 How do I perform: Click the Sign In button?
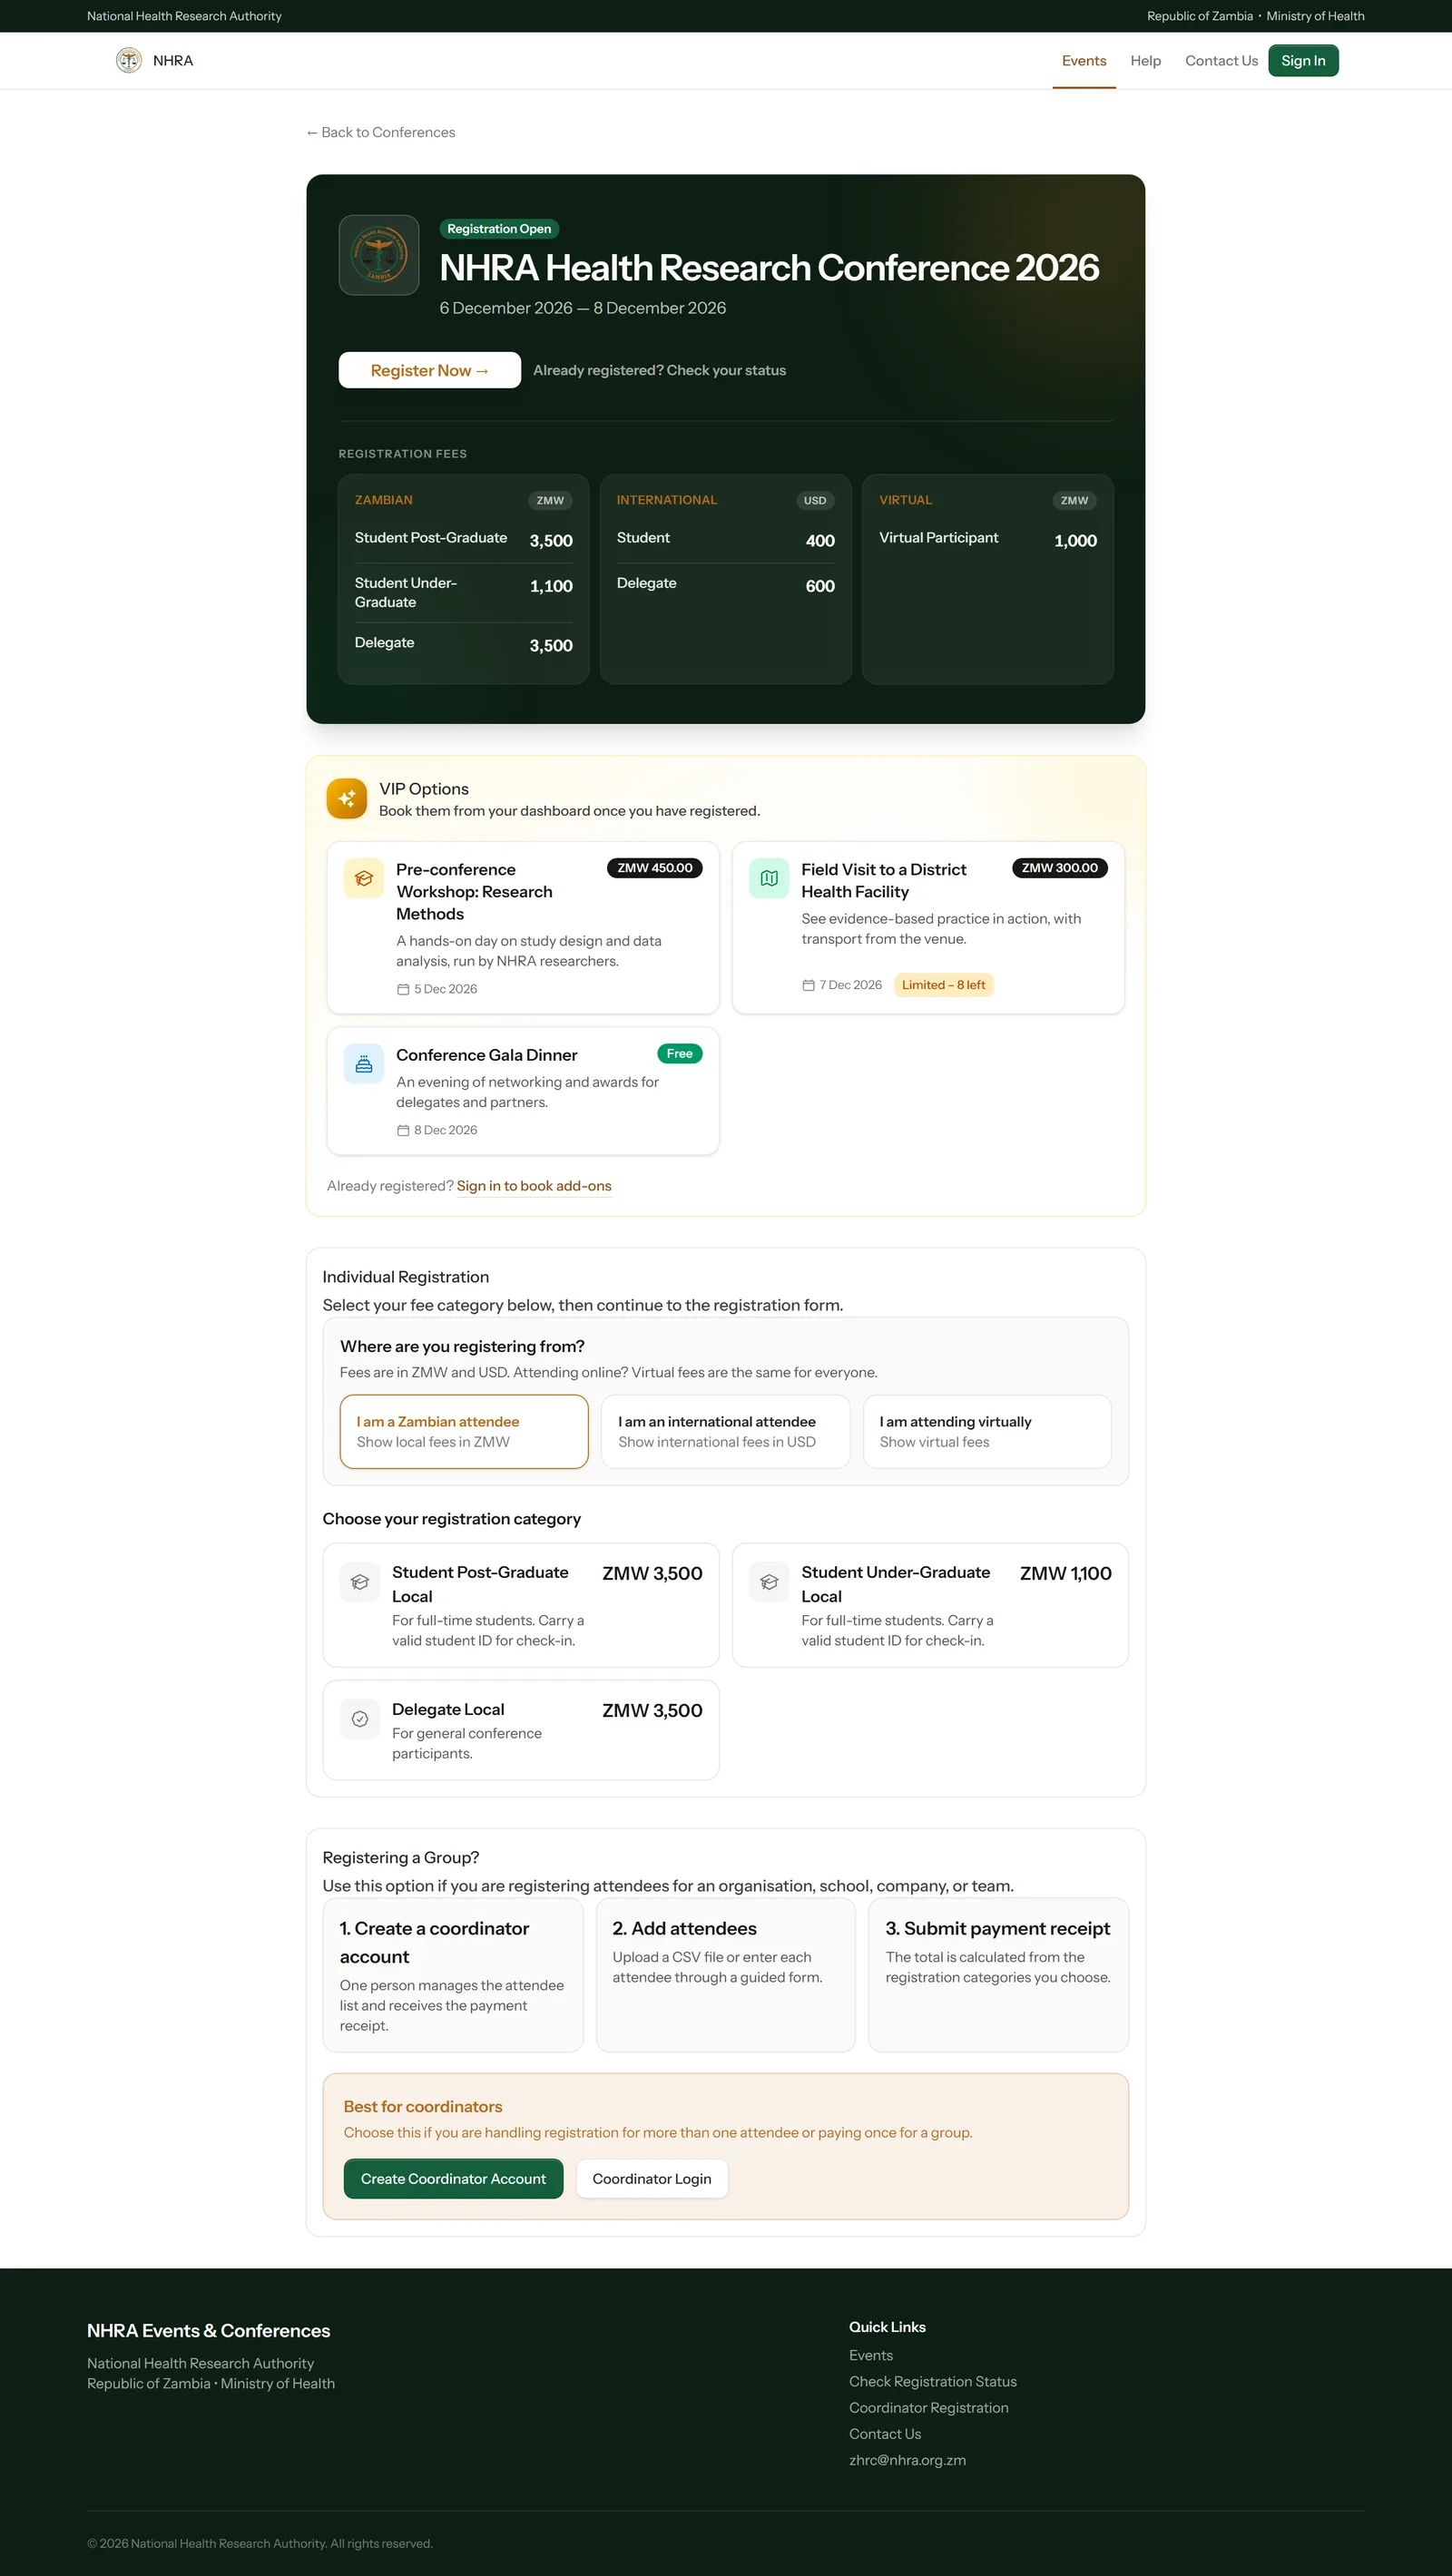coord(1303,61)
